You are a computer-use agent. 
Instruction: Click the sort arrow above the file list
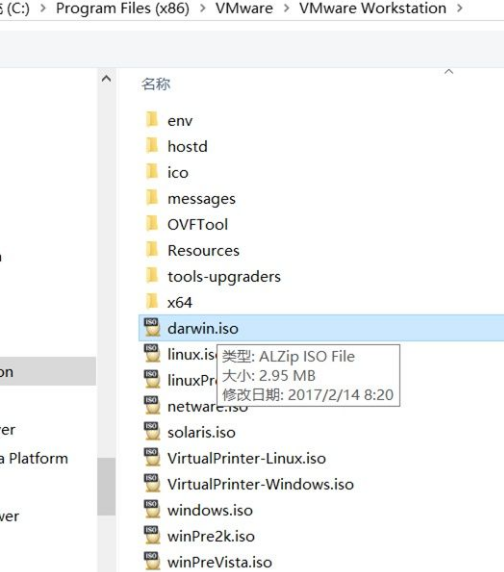tap(449, 72)
